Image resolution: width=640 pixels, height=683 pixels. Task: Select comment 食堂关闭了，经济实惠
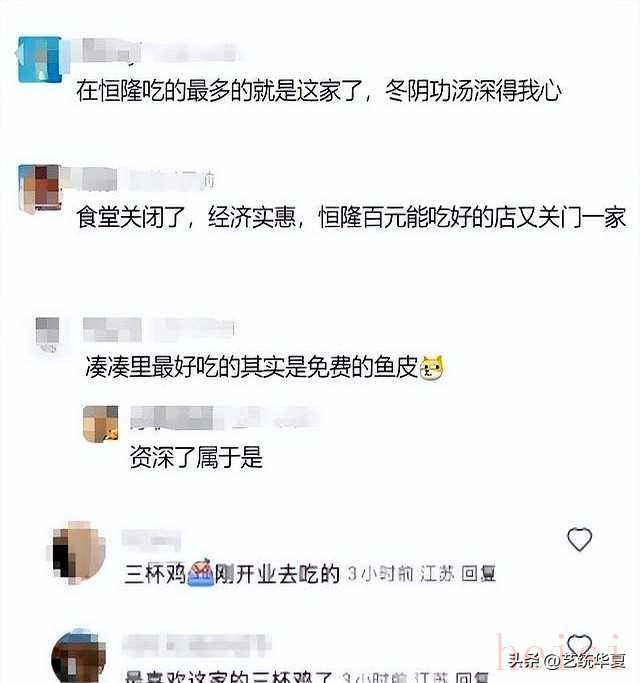click(351, 217)
